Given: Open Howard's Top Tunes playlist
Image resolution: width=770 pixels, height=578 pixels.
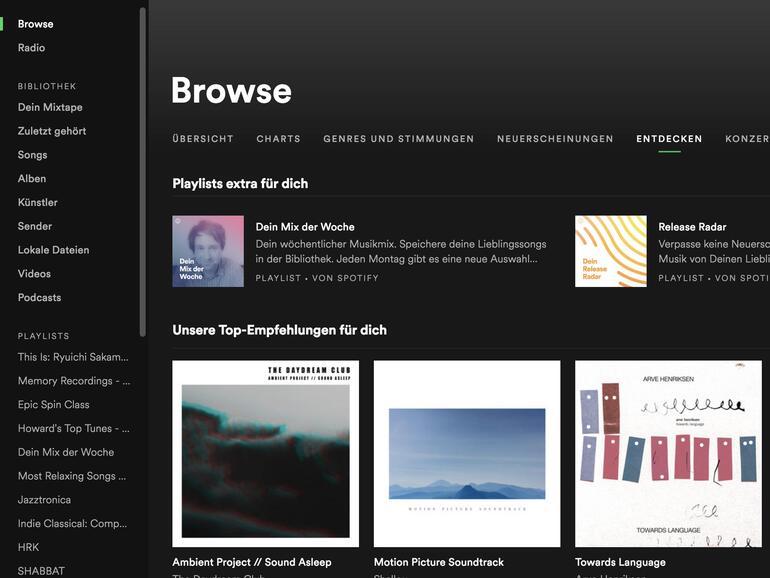Looking at the screenshot, I should click(x=74, y=429).
